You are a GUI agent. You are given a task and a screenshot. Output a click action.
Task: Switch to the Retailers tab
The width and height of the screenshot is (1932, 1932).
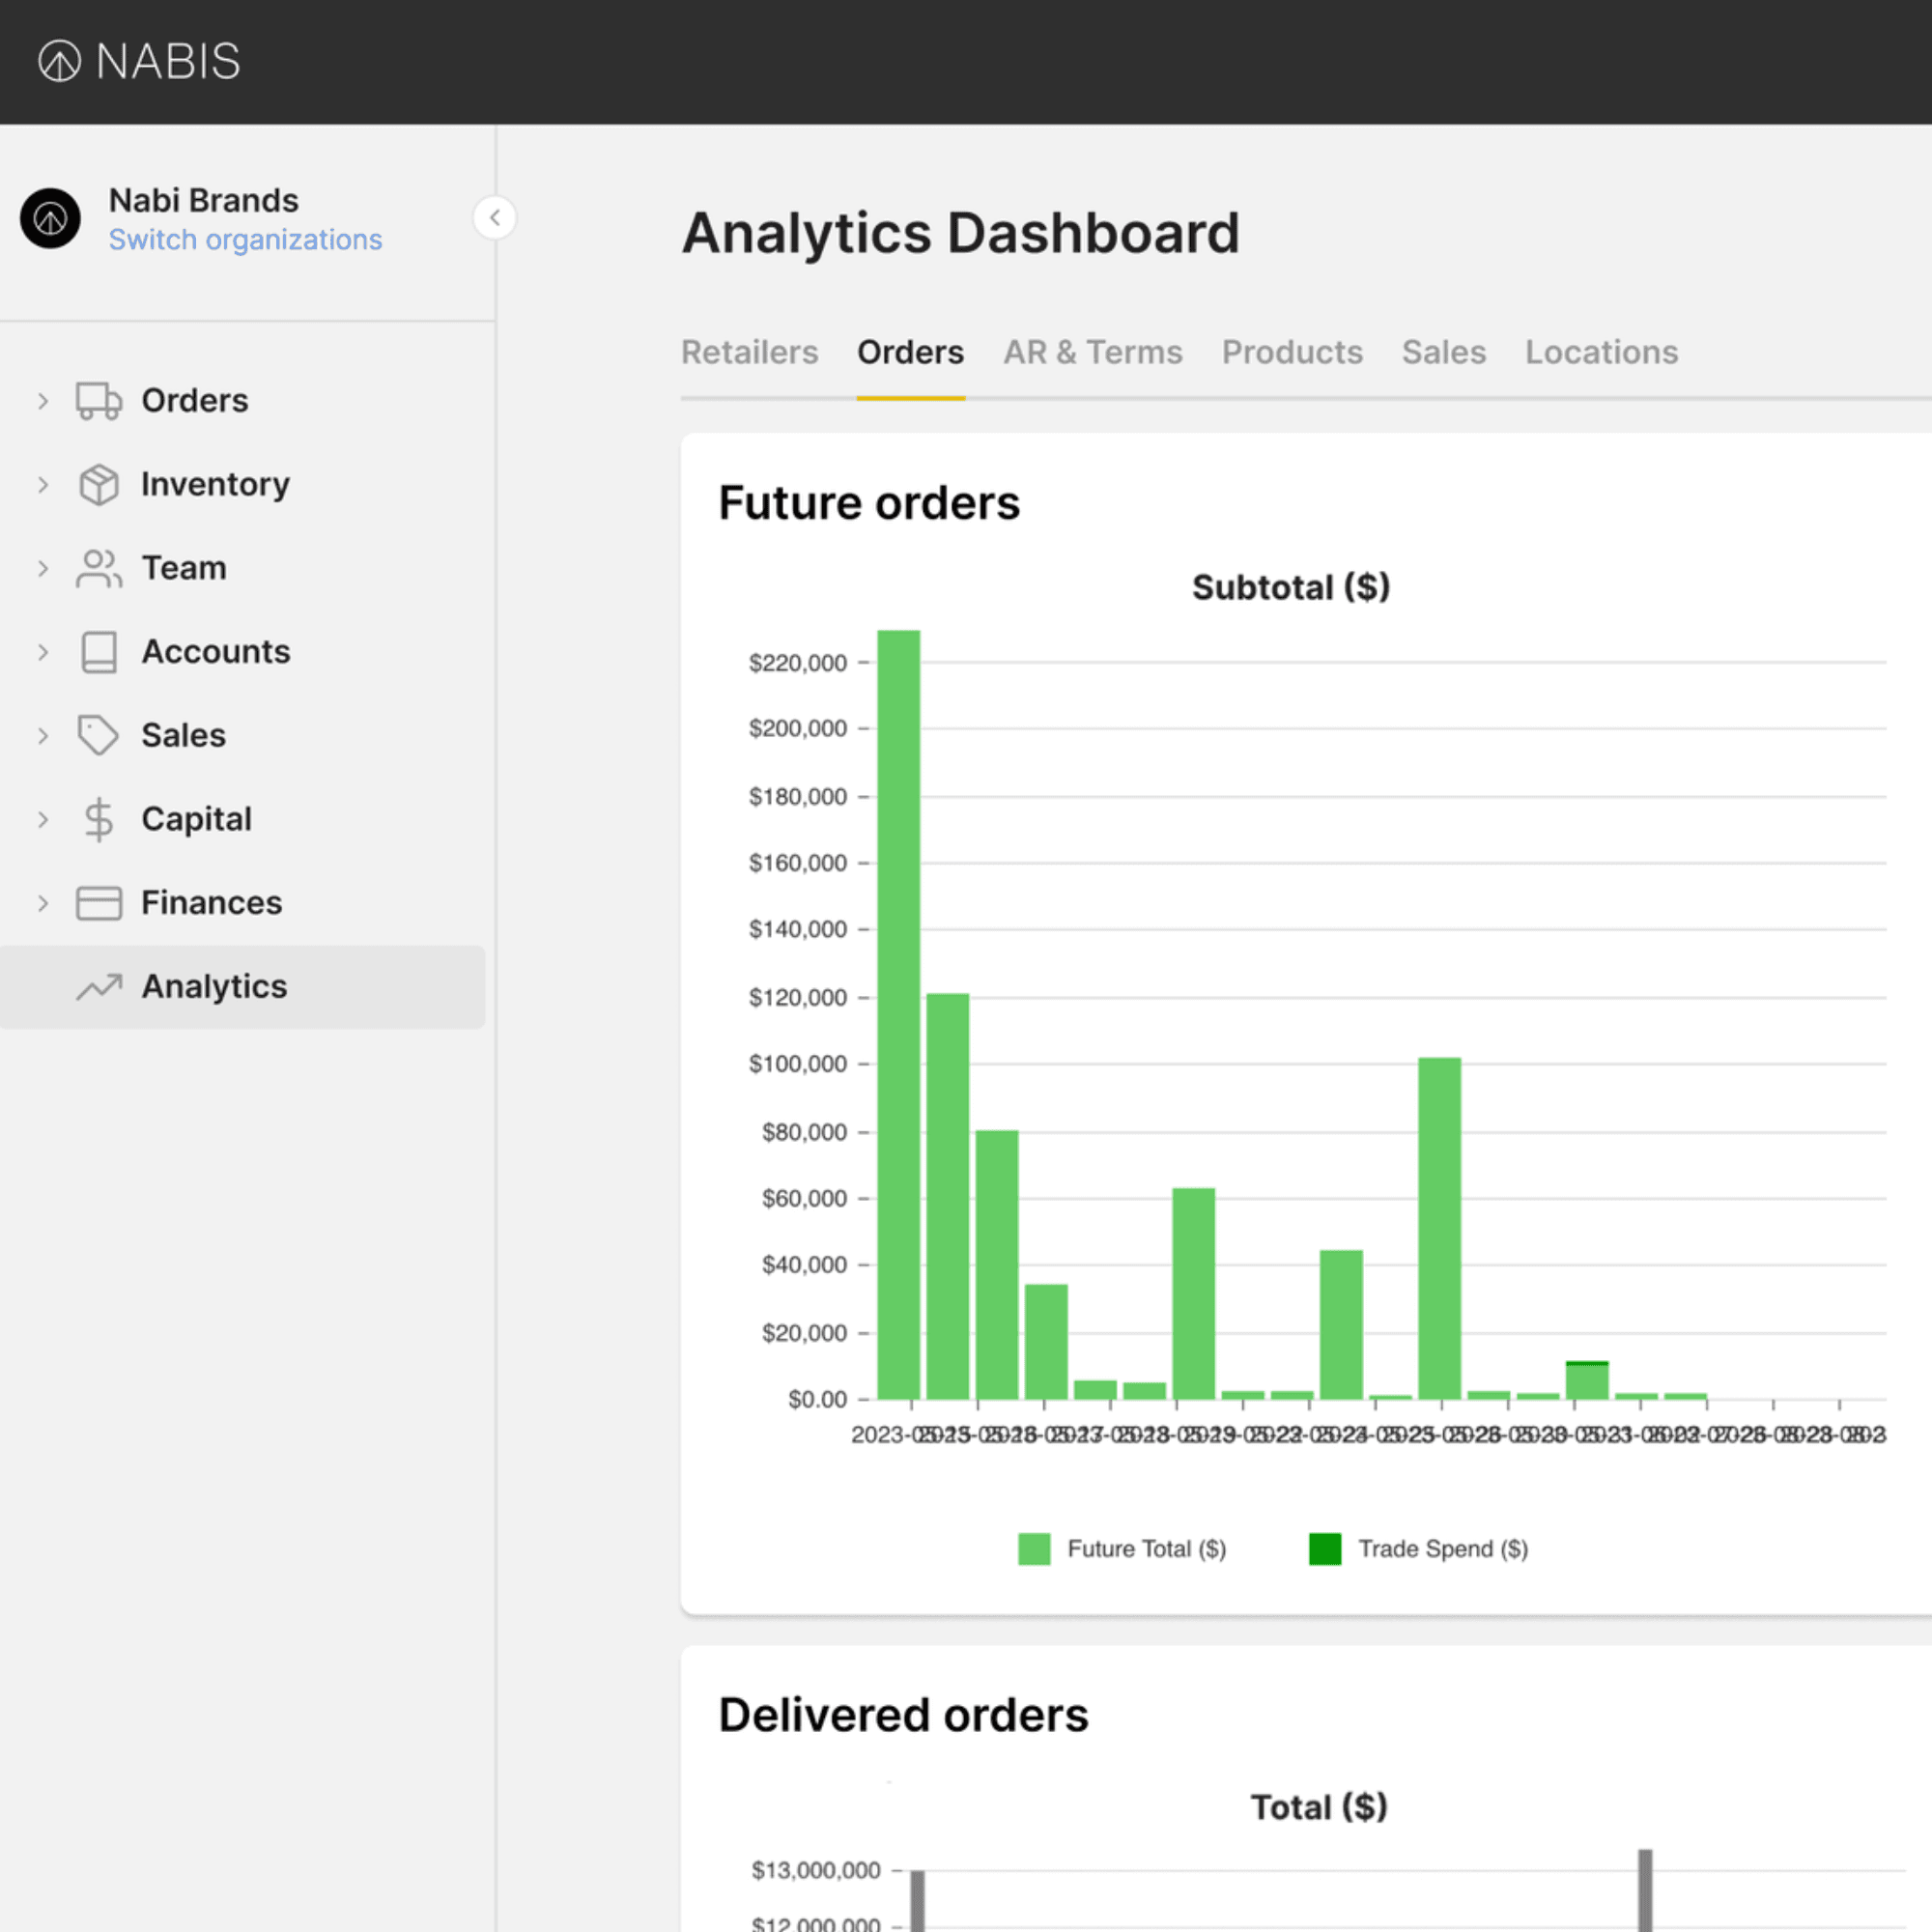750,352
